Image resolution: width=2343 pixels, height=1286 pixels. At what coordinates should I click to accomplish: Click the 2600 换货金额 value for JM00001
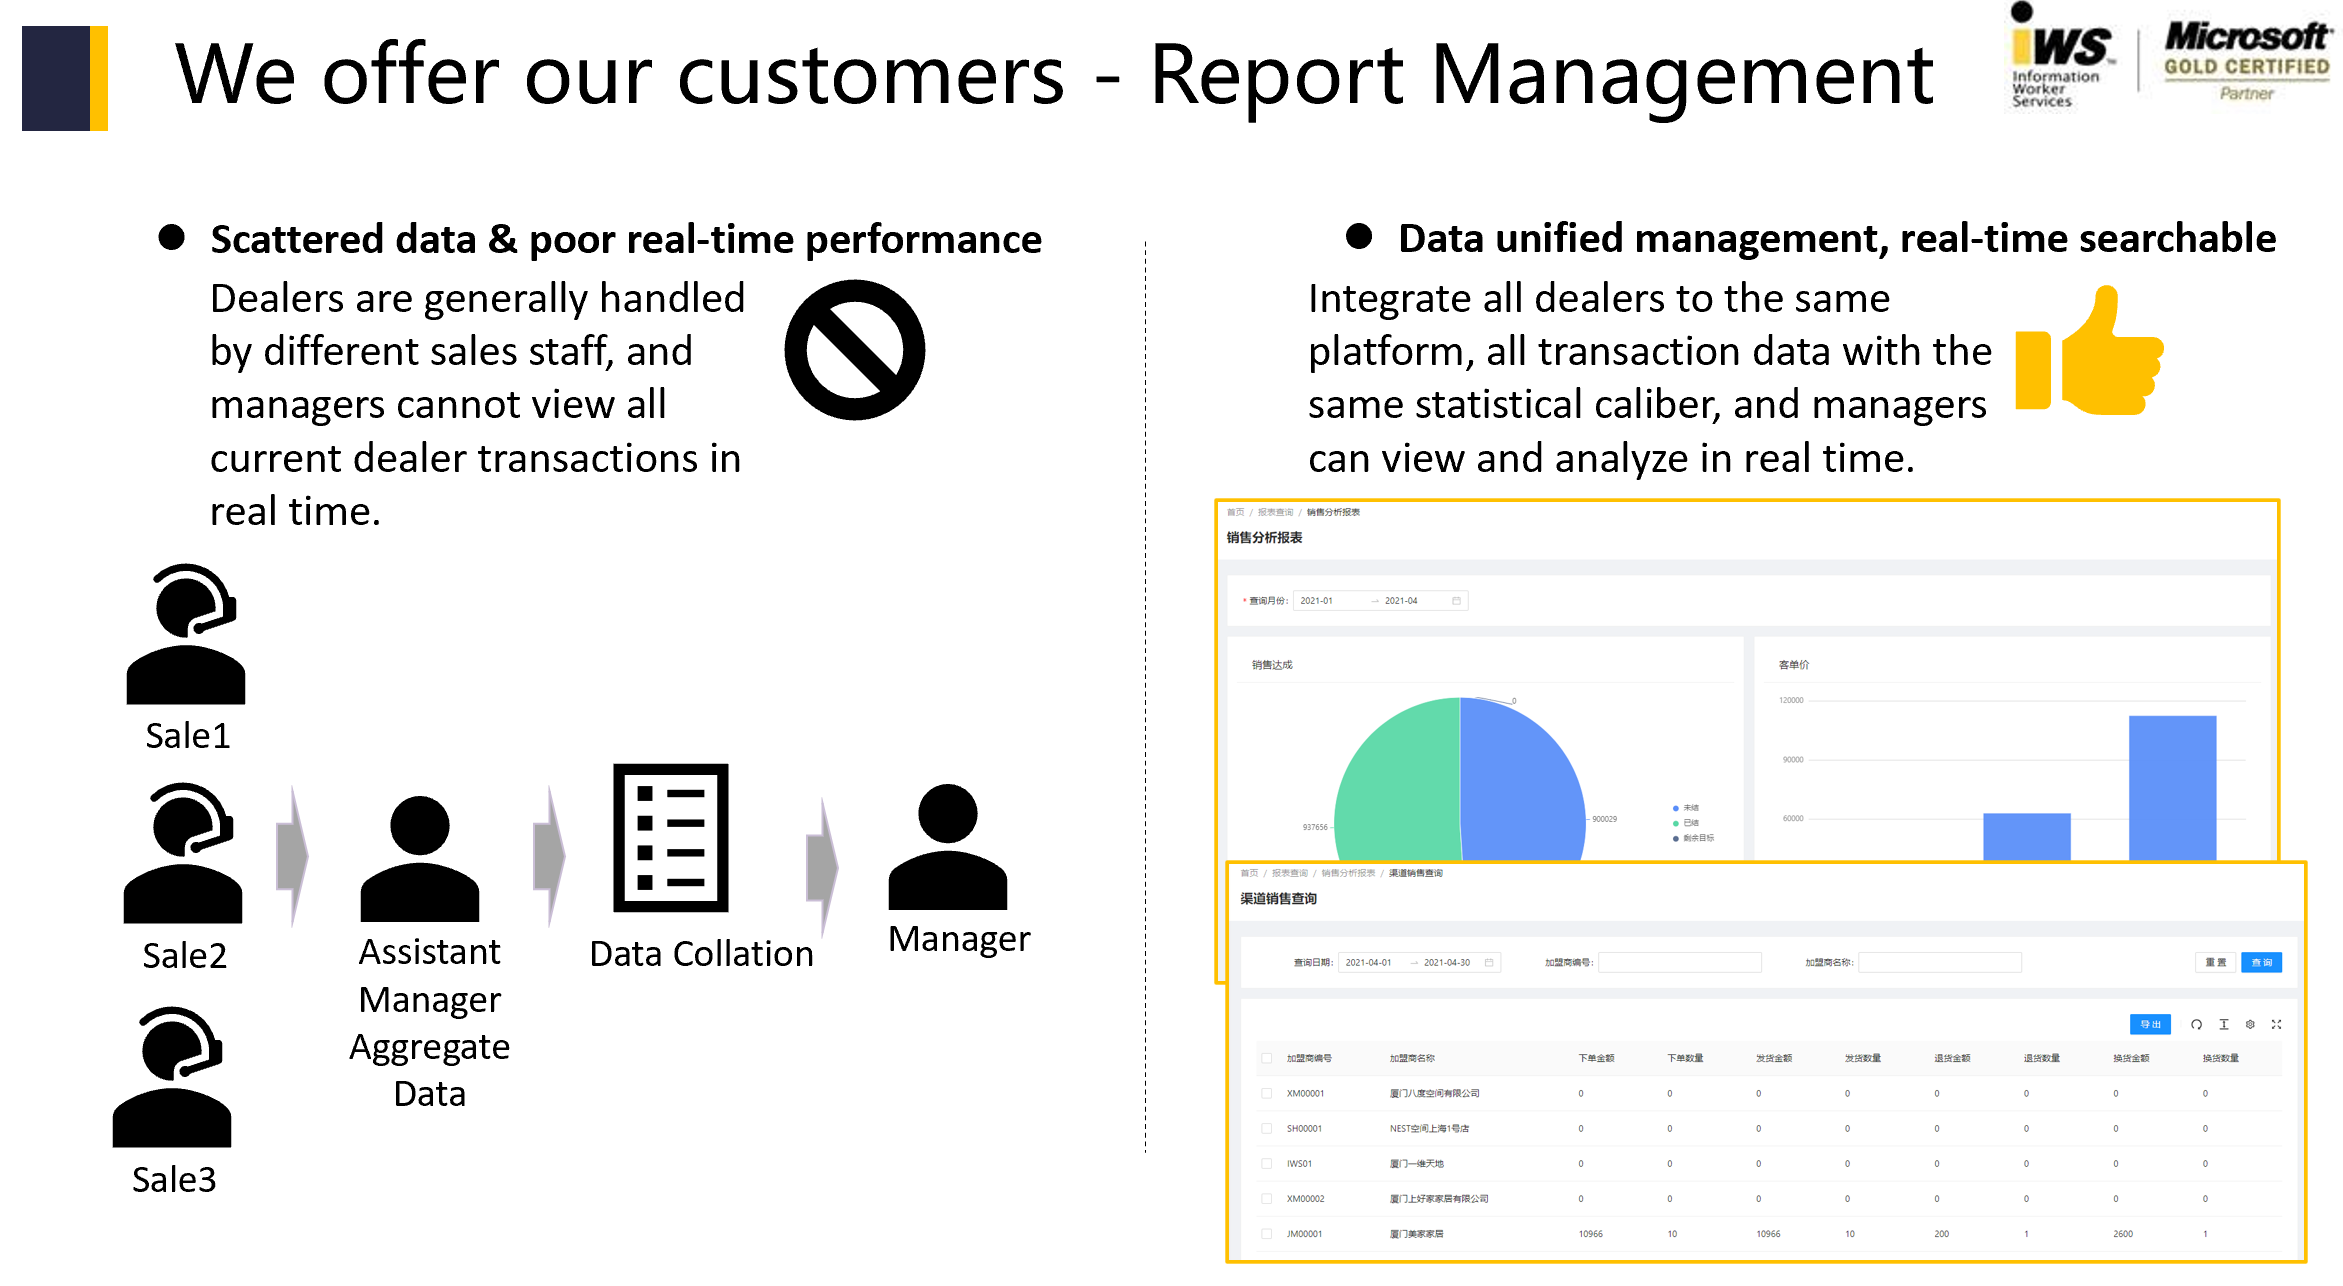pos(2123,1234)
